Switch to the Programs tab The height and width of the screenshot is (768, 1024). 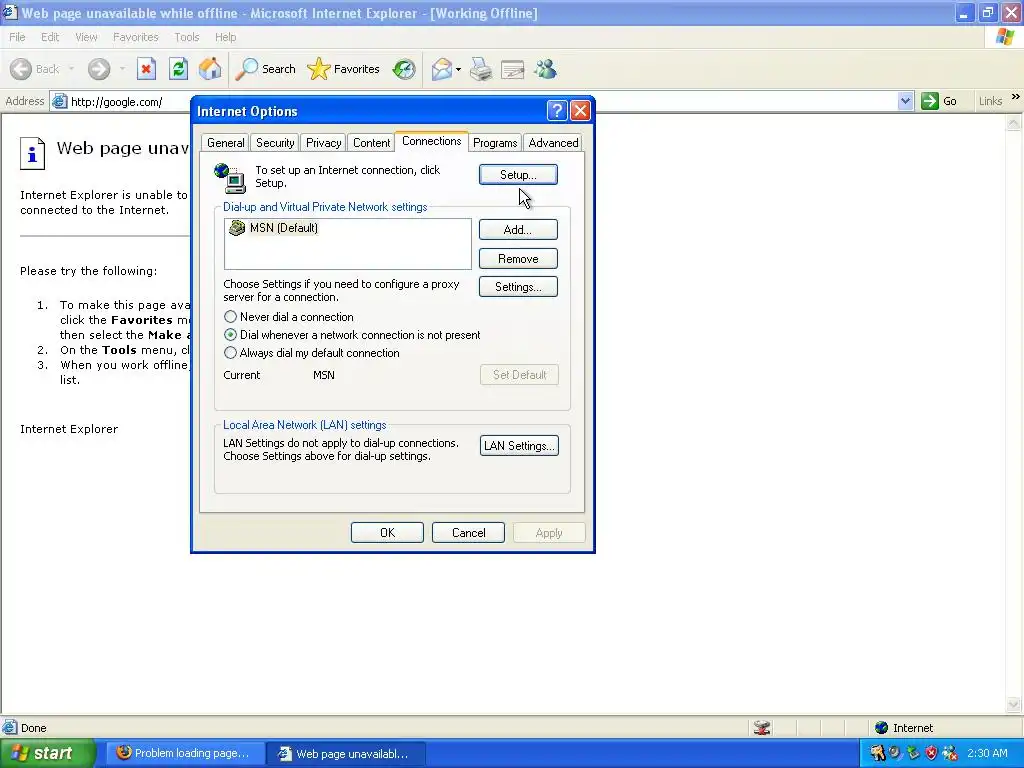click(495, 142)
